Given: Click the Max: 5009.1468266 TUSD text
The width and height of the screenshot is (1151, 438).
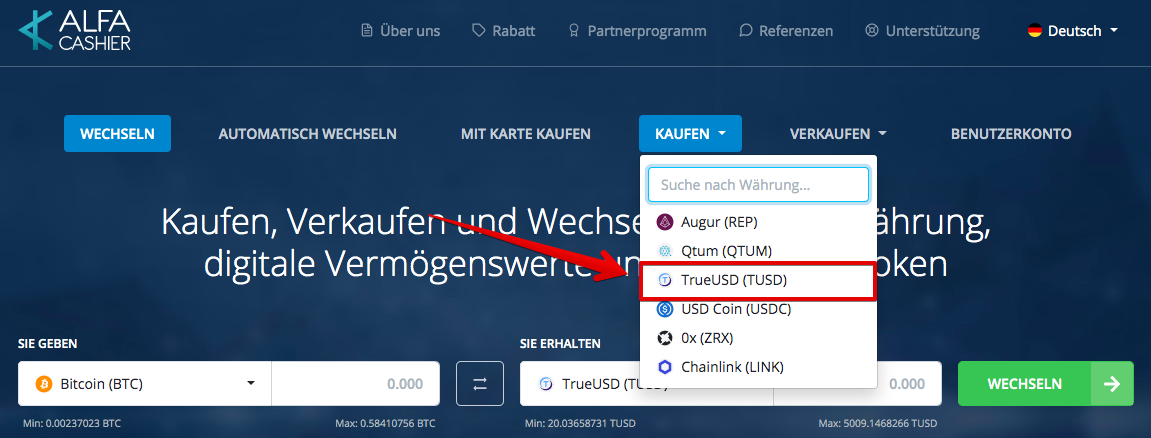Looking at the screenshot, I should click(878, 423).
